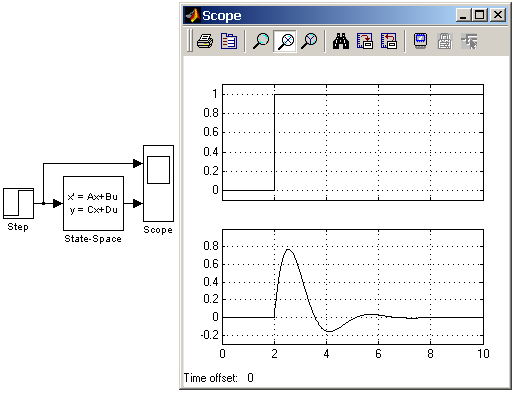Click the 'Step' block label
Screen dimensions: 517x394
tap(18, 227)
